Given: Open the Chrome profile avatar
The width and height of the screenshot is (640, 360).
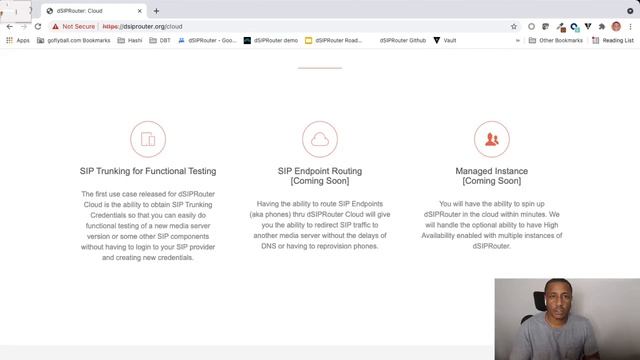Looking at the screenshot, I should pos(616,27).
